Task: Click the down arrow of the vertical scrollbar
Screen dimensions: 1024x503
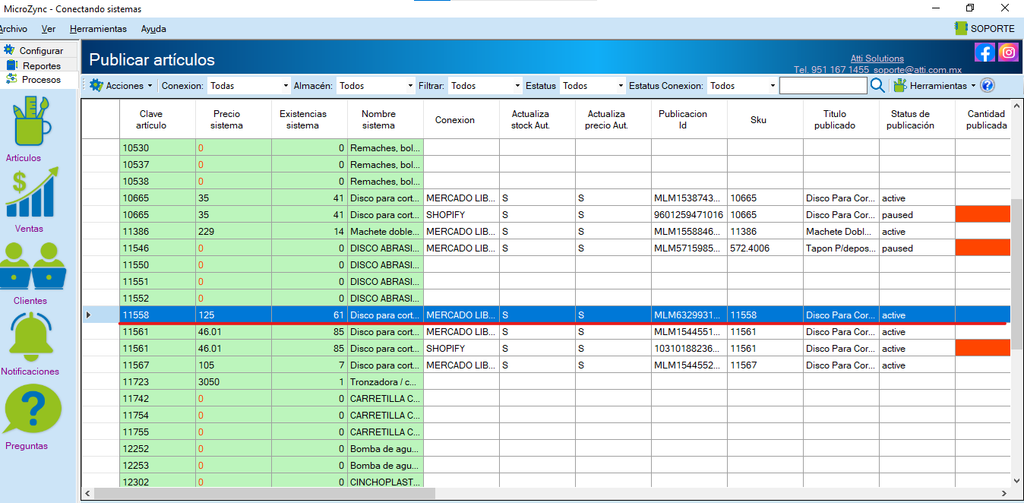Action: click(1016, 481)
